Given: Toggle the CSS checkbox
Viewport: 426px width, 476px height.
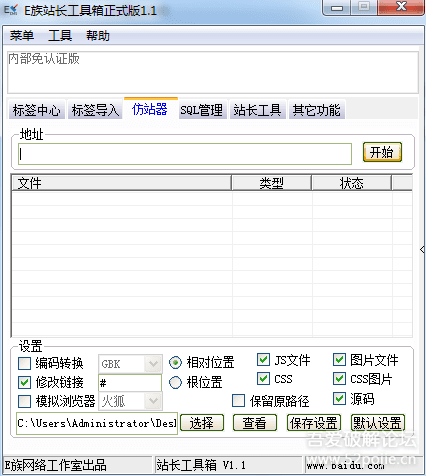Looking at the screenshot, I should tap(263, 379).
